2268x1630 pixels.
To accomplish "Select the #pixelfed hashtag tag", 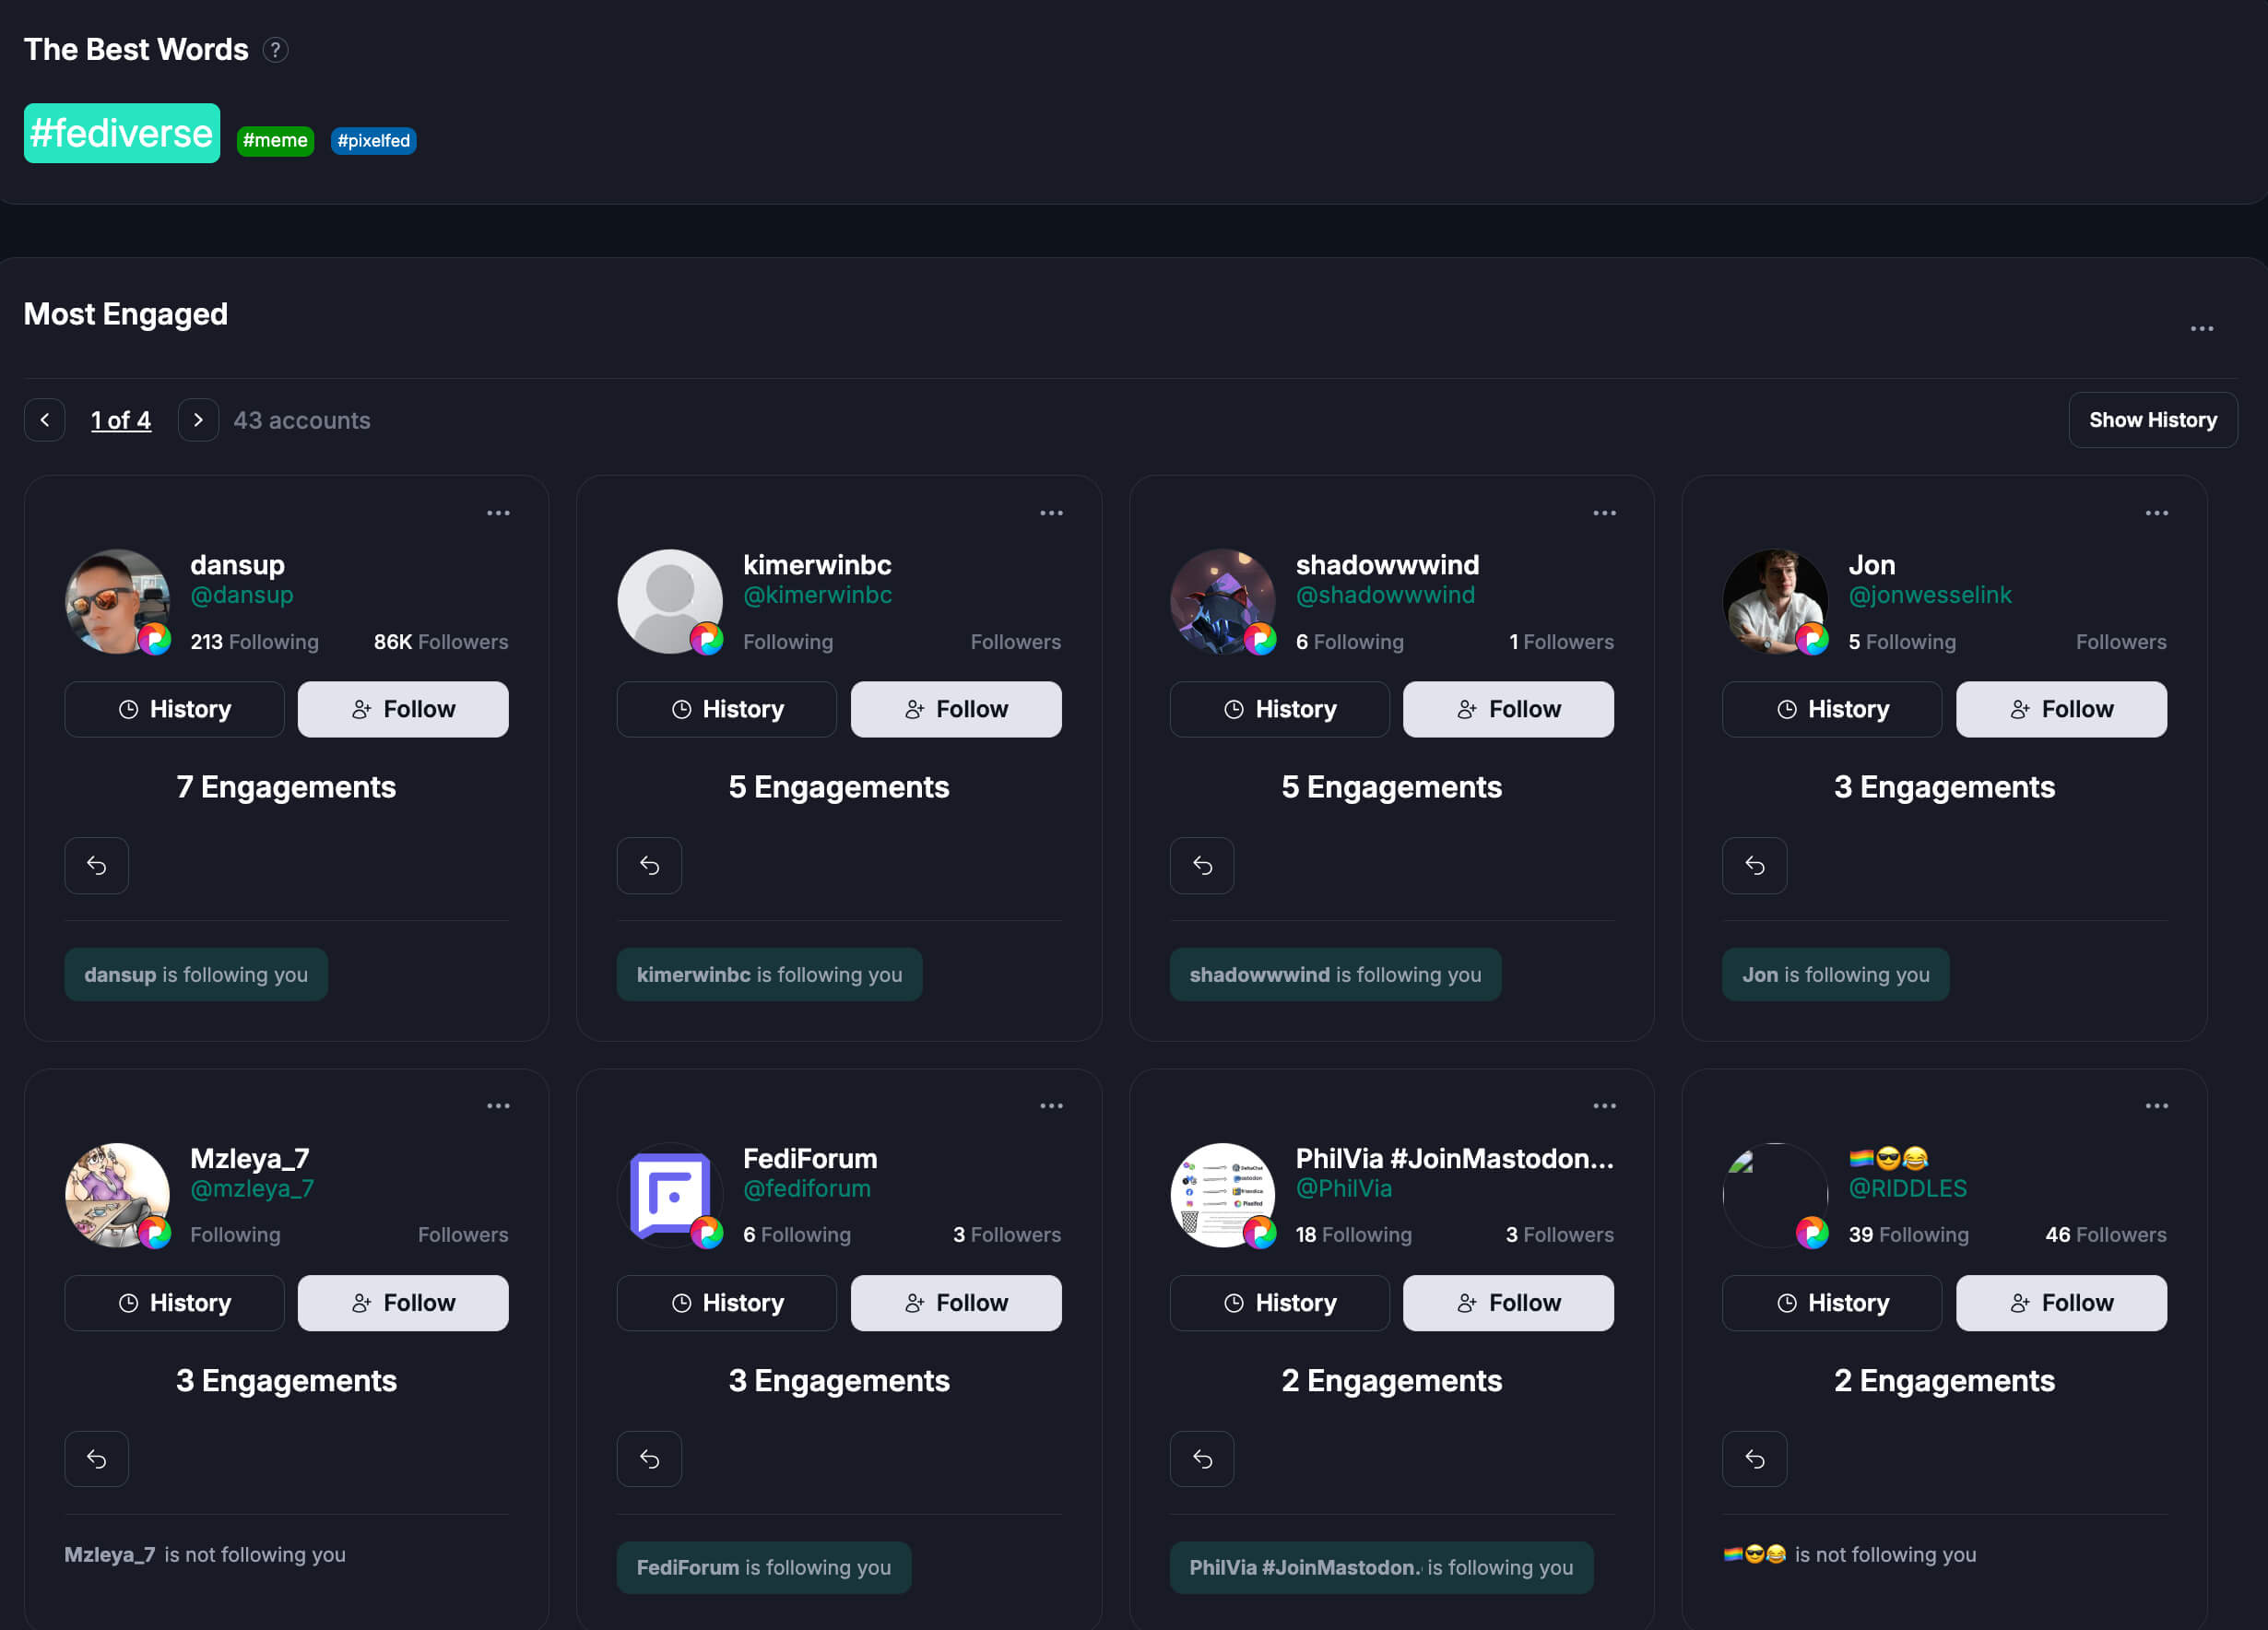I will click(373, 141).
